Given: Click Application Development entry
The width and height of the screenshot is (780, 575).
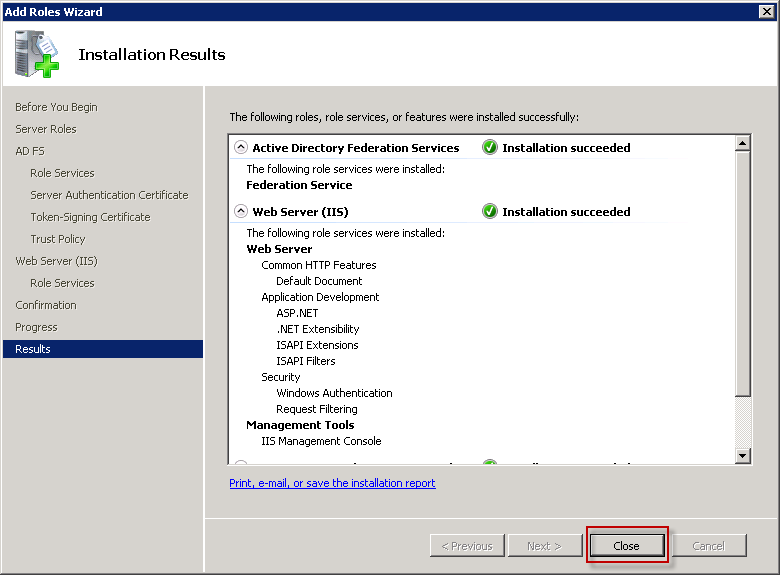Looking at the screenshot, I should [320, 297].
